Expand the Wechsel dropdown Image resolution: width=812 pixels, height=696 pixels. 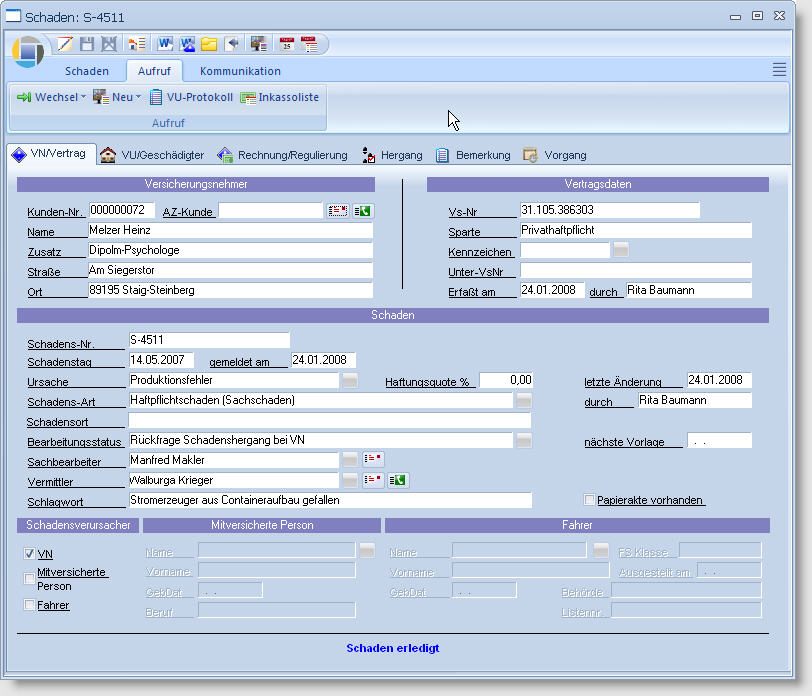coord(52,97)
